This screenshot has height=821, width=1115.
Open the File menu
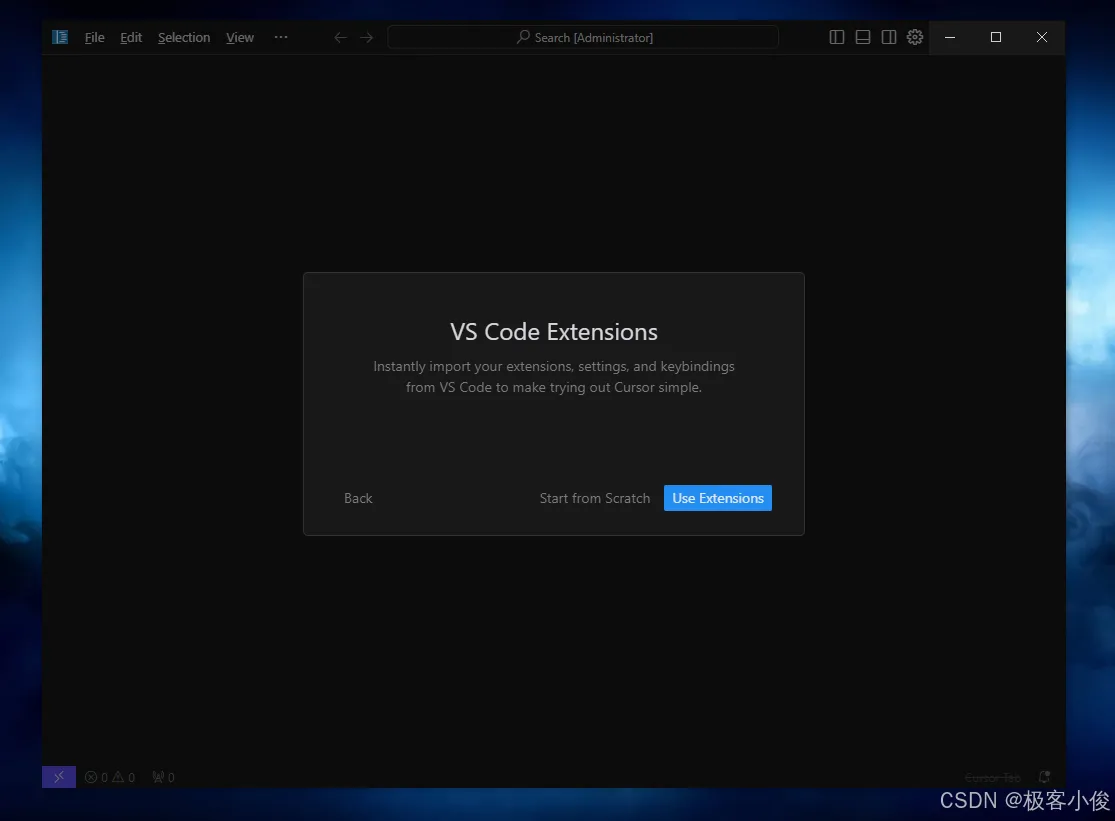[x=95, y=38]
